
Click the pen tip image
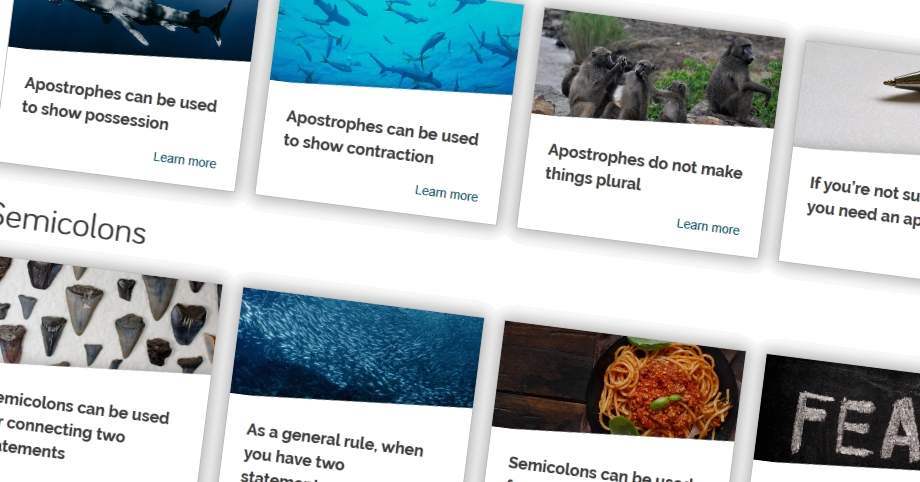[x=858, y=96]
